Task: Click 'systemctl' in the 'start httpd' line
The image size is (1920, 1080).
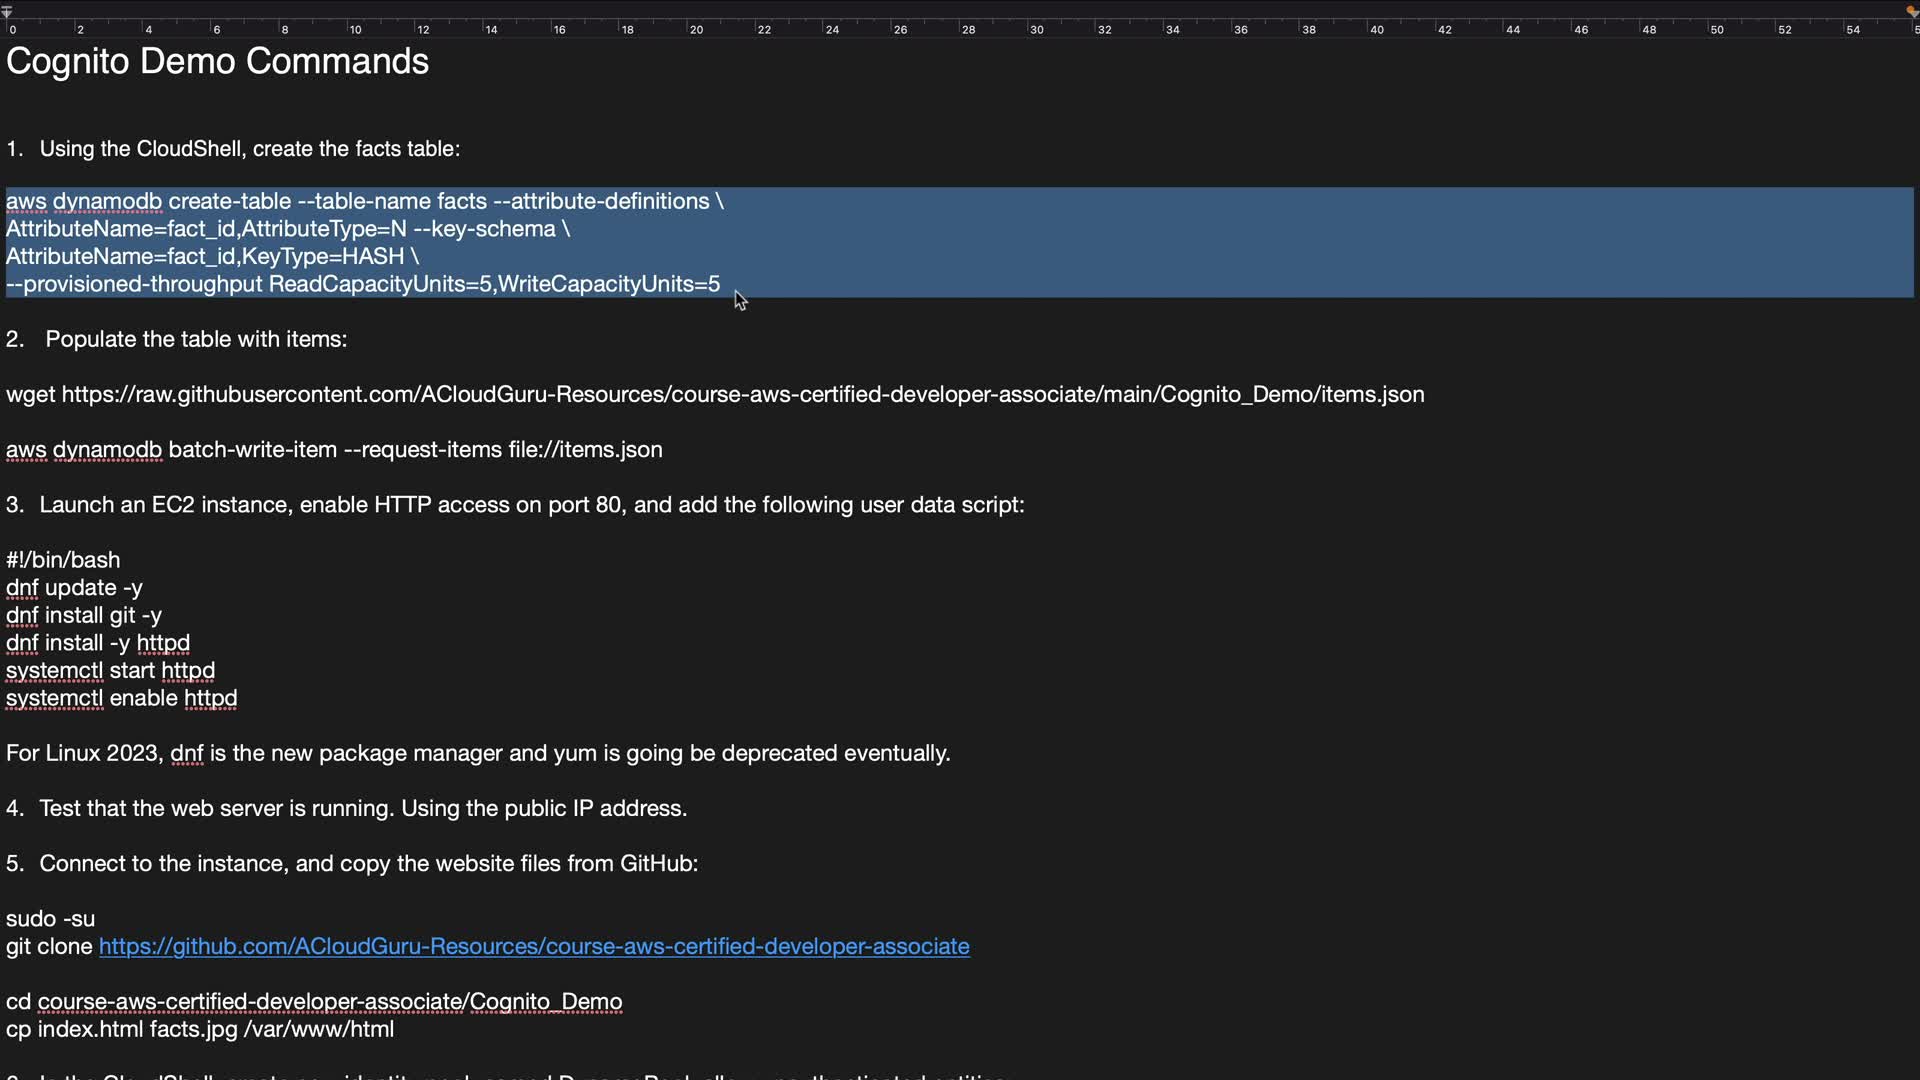Action: coord(54,671)
